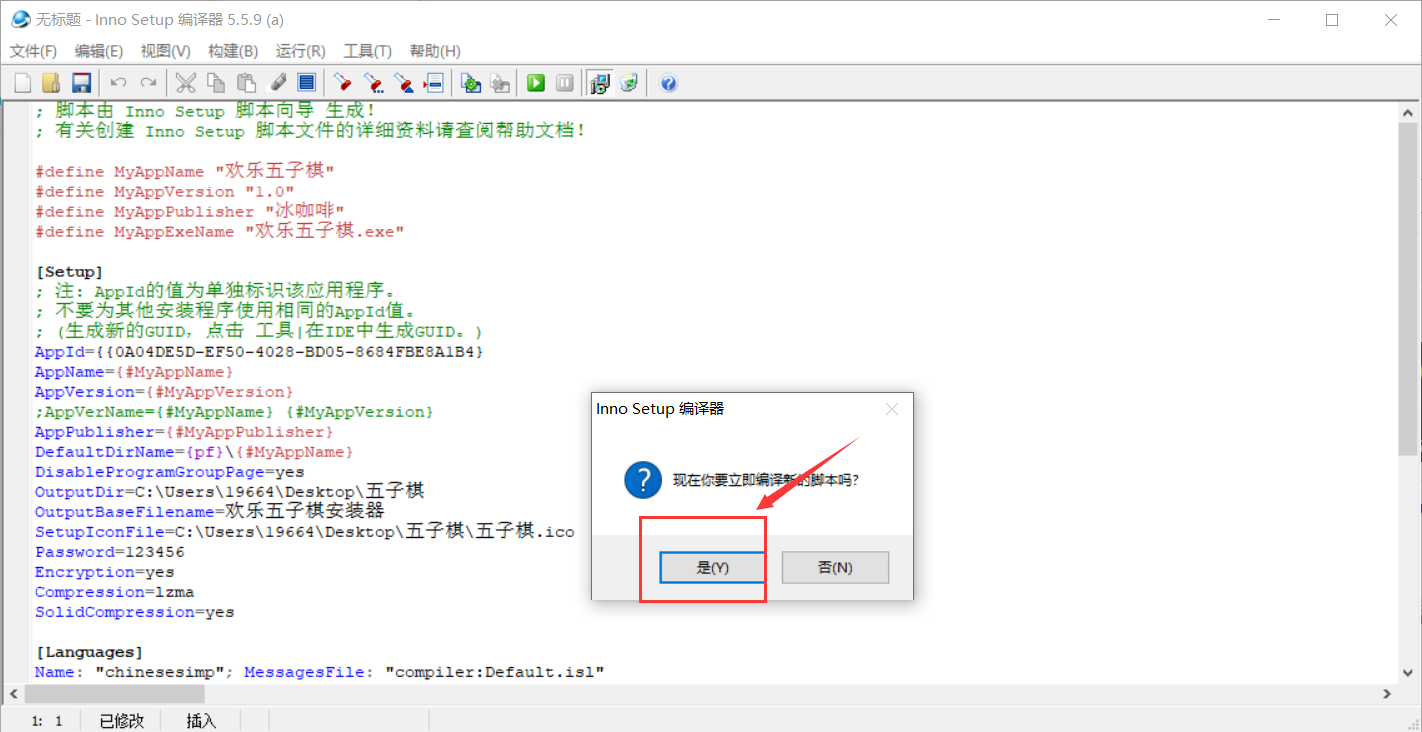Click the Compile script toolbar icon
The image size is (1422, 732).
pos(471,83)
